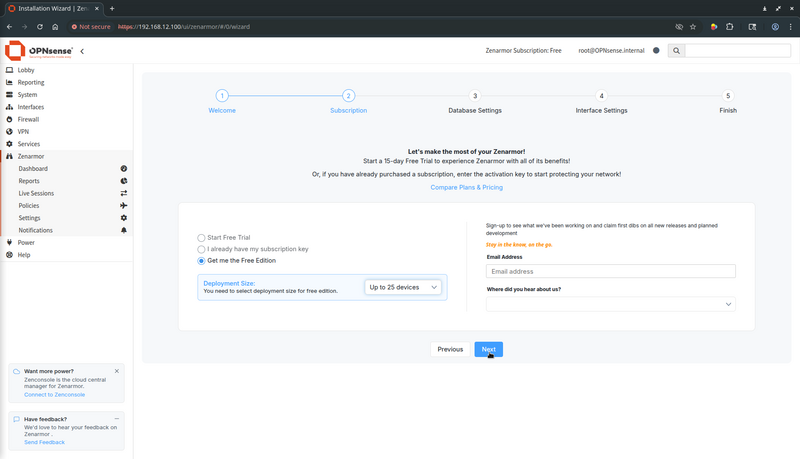The image size is (800, 459).
Task: Open Zenarmor Notifications
Action: click(36, 230)
